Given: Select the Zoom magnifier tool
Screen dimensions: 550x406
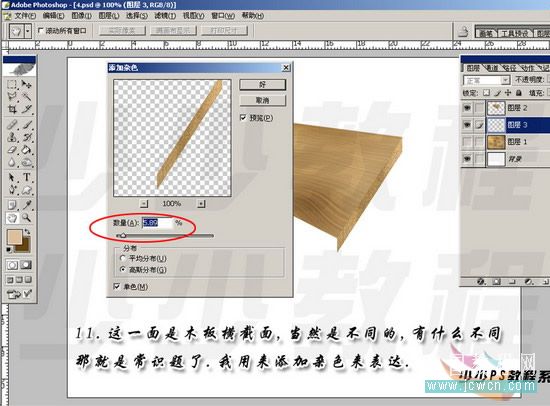Looking at the screenshot, I should (x=27, y=218).
